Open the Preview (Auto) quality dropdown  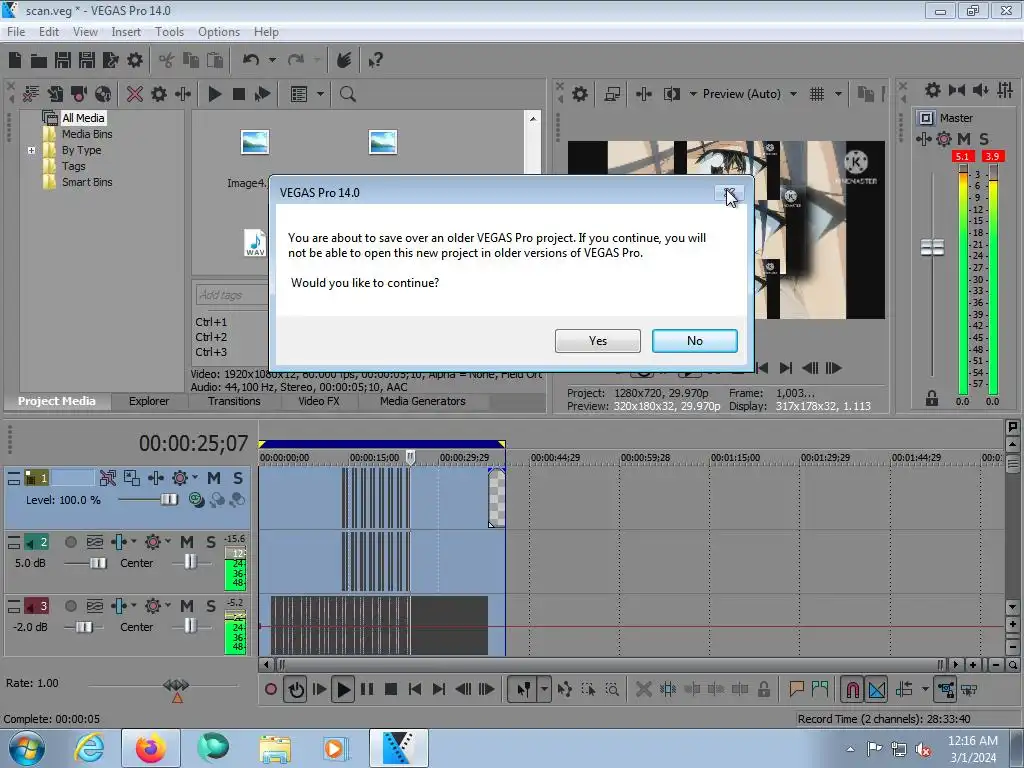coord(793,94)
